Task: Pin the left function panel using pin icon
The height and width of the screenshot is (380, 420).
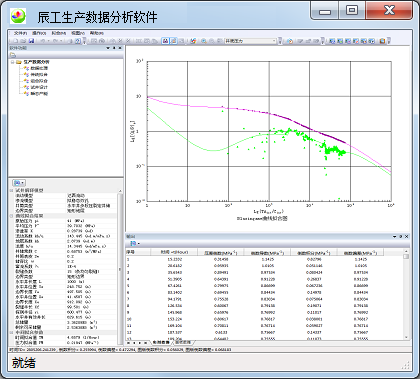Action: click(x=114, y=48)
